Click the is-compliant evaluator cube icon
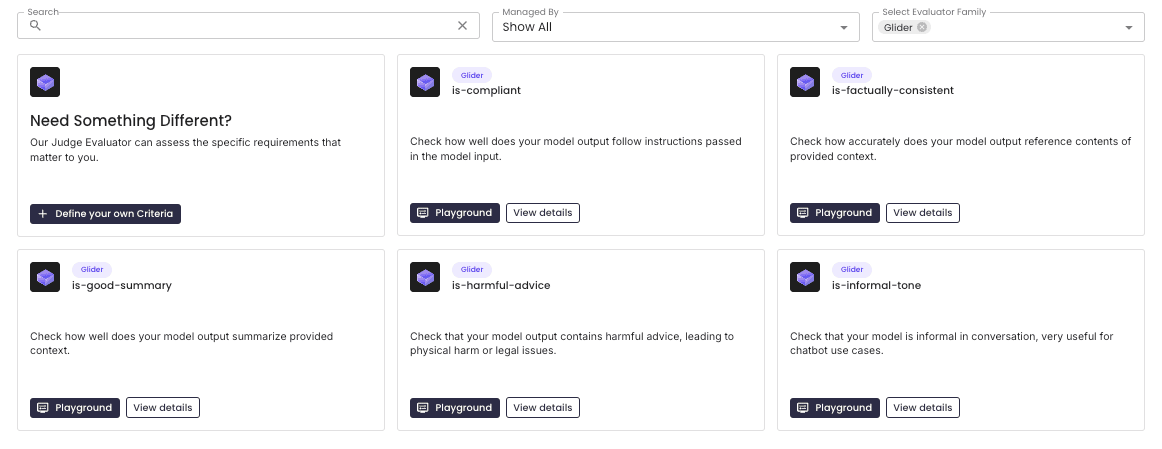 click(x=425, y=82)
